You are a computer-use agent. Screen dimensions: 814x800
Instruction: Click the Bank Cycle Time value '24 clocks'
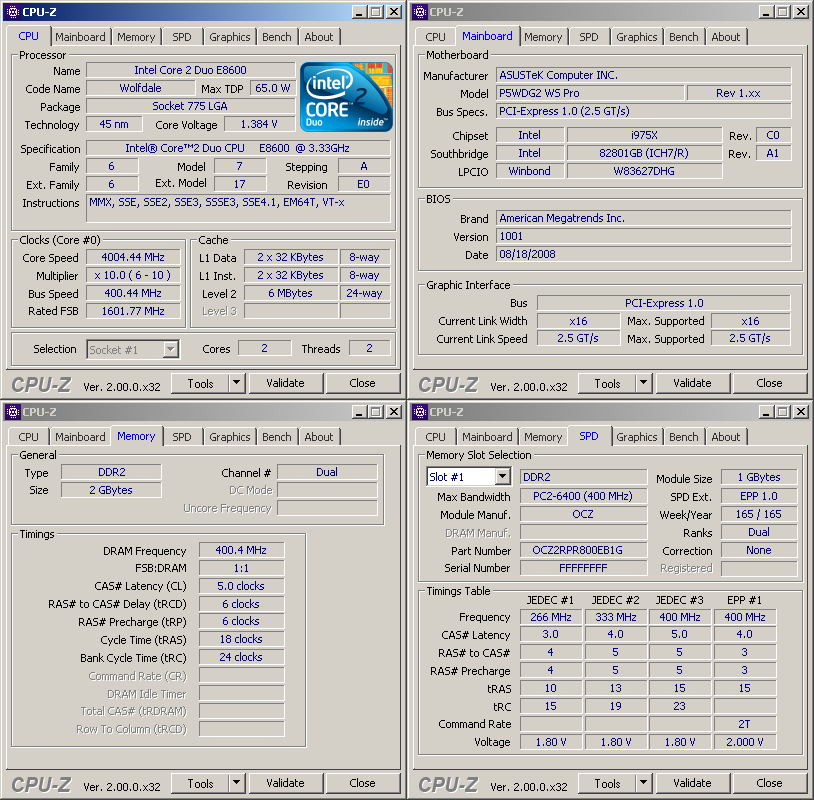point(241,657)
